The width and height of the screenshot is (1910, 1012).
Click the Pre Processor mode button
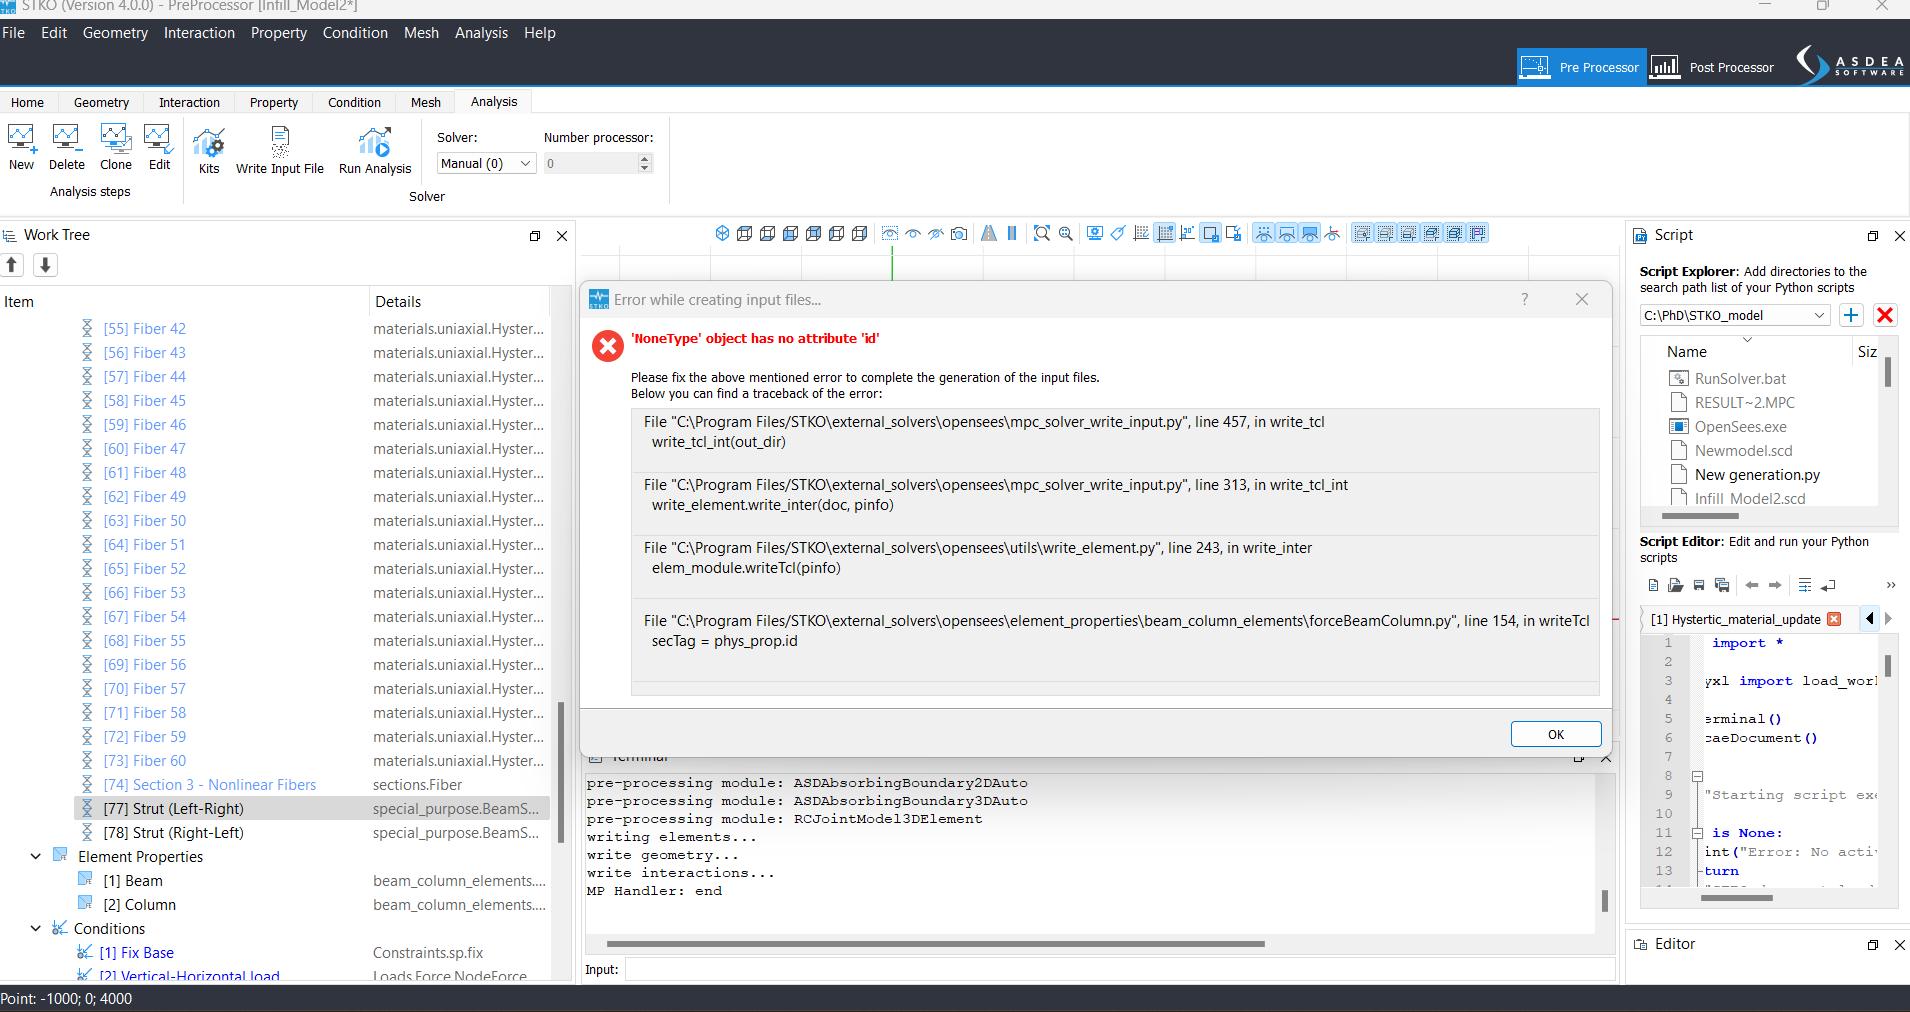pos(1581,67)
